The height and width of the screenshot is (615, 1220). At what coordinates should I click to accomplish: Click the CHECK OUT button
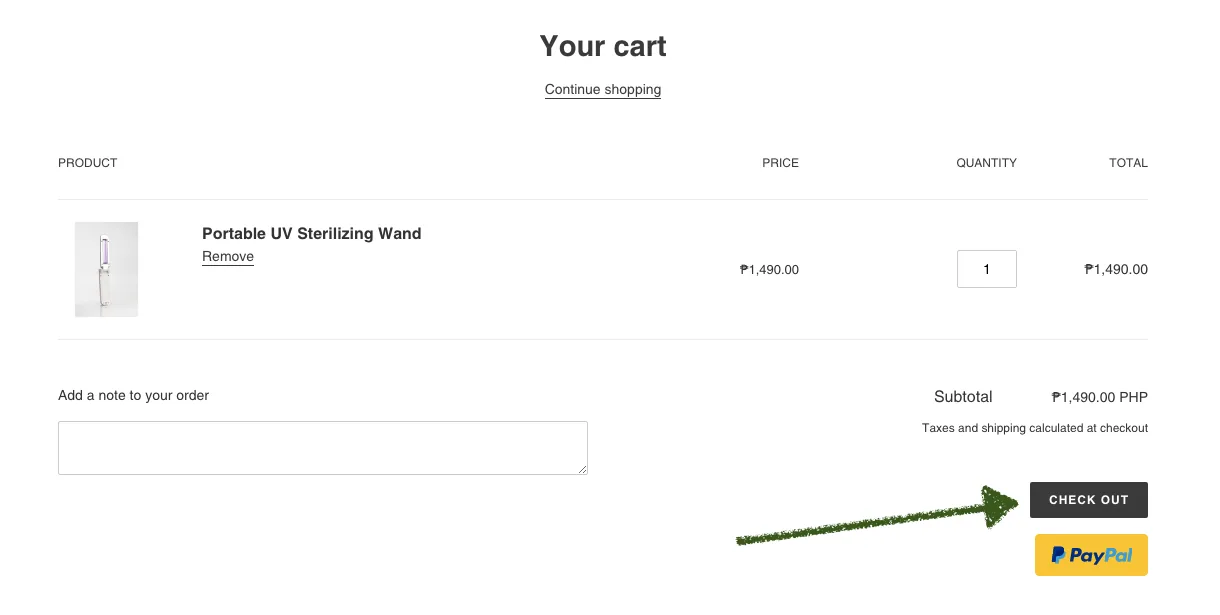click(x=1089, y=500)
